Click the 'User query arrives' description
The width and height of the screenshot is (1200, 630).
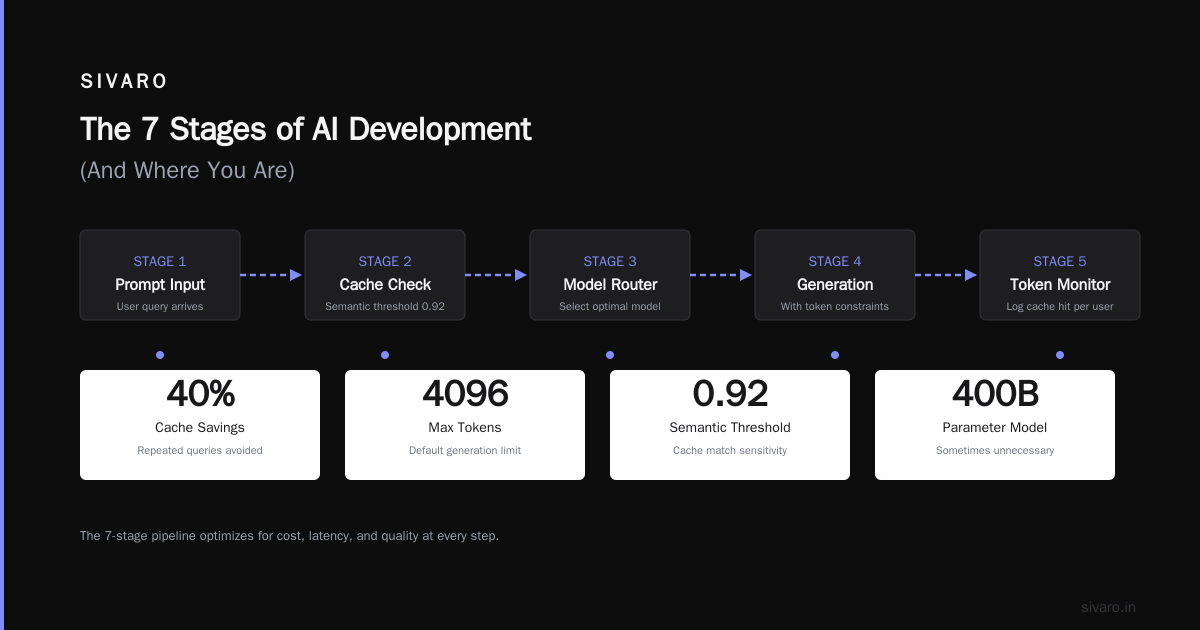[160, 307]
